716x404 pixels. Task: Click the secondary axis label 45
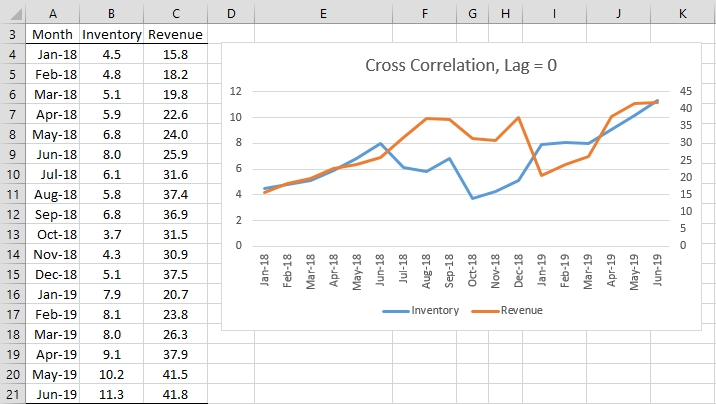click(x=686, y=91)
